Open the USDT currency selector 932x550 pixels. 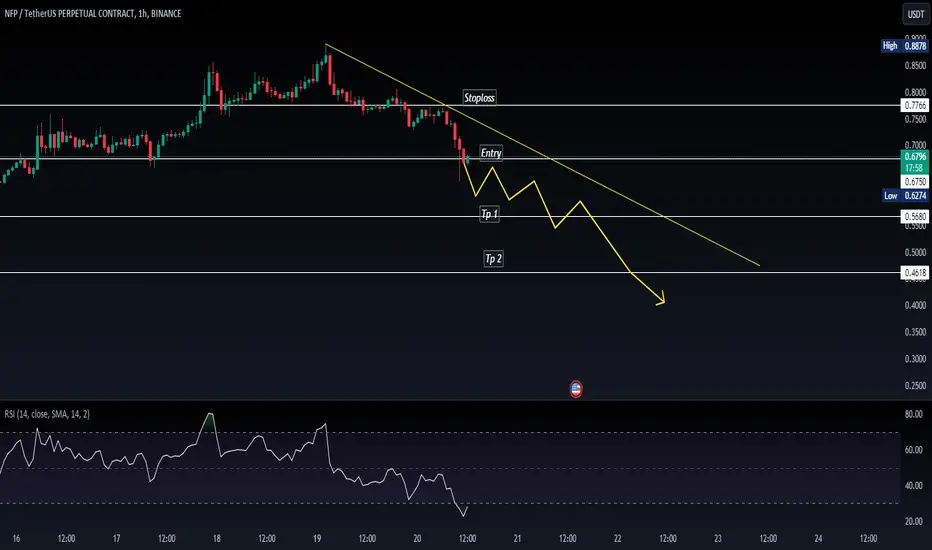pos(915,14)
